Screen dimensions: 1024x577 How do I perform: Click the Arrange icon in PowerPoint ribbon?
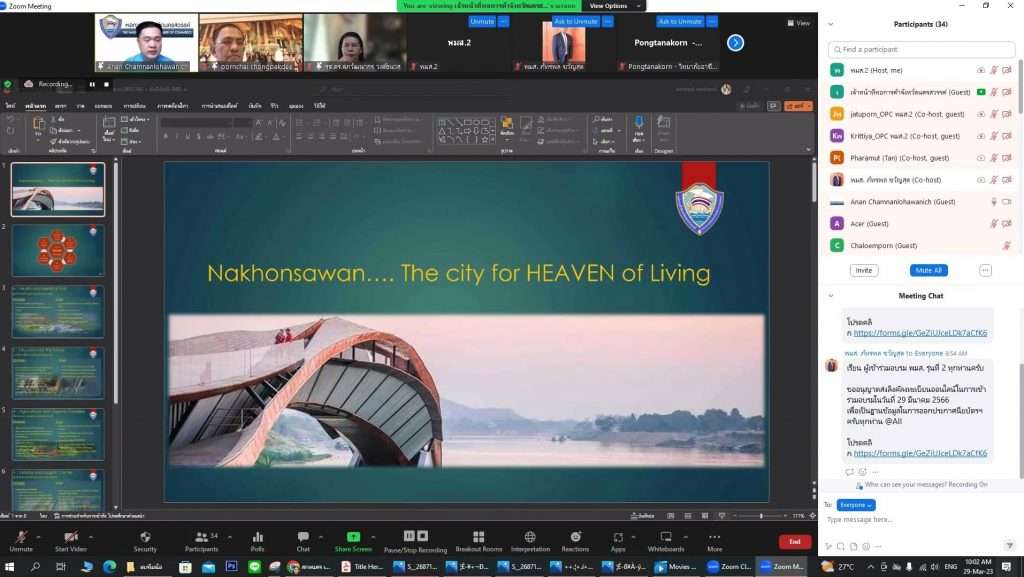pyautogui.click(x=507, y=123)
